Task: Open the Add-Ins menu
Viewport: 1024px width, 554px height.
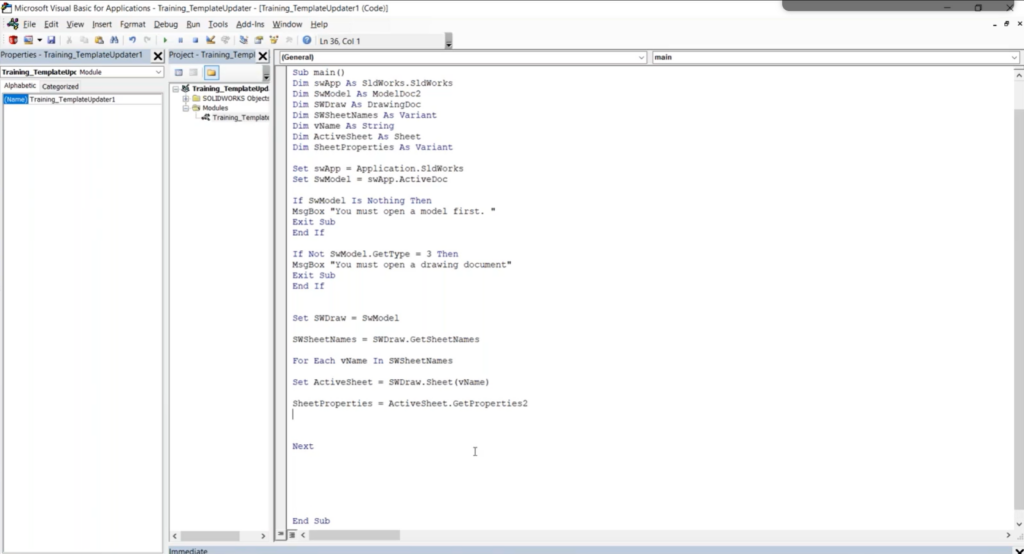Action: tap(250, 24)
